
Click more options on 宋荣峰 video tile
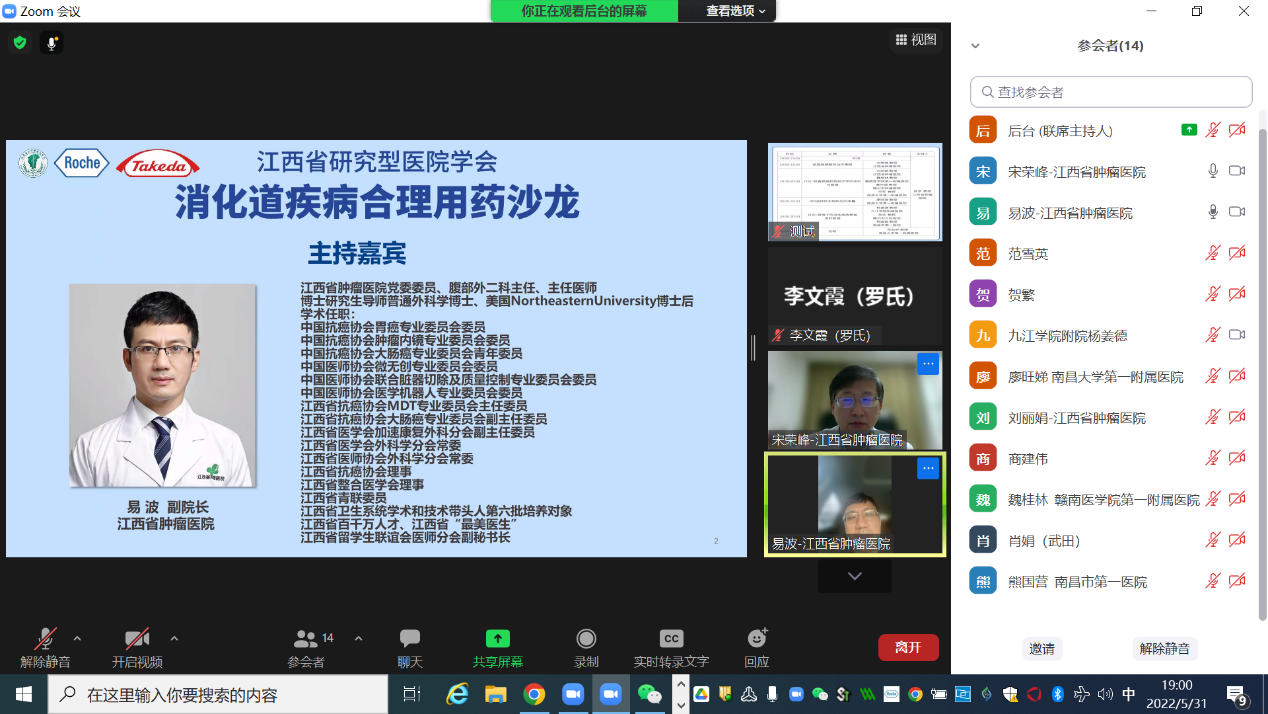pyautogui.click(x=928, y=364)
